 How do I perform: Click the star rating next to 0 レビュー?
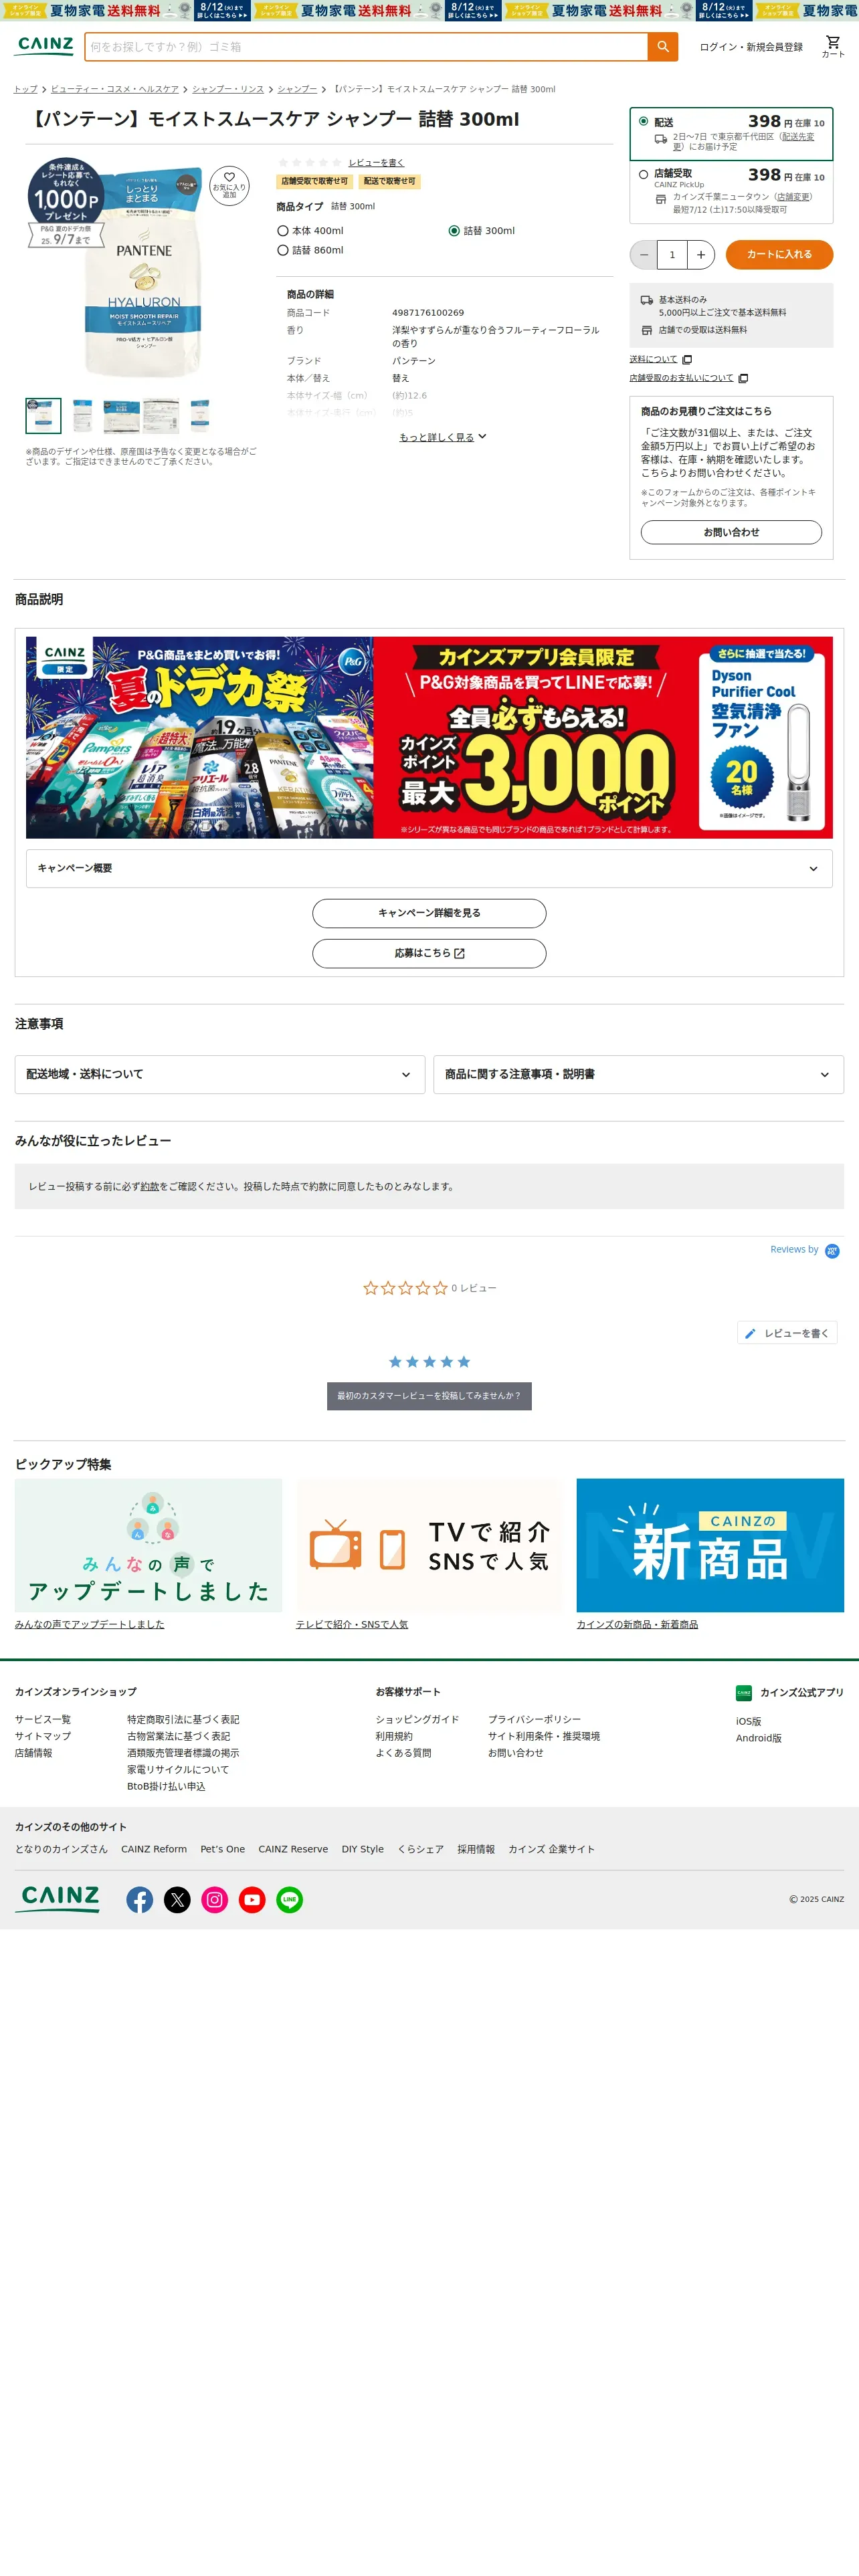tap(405, 1288)
